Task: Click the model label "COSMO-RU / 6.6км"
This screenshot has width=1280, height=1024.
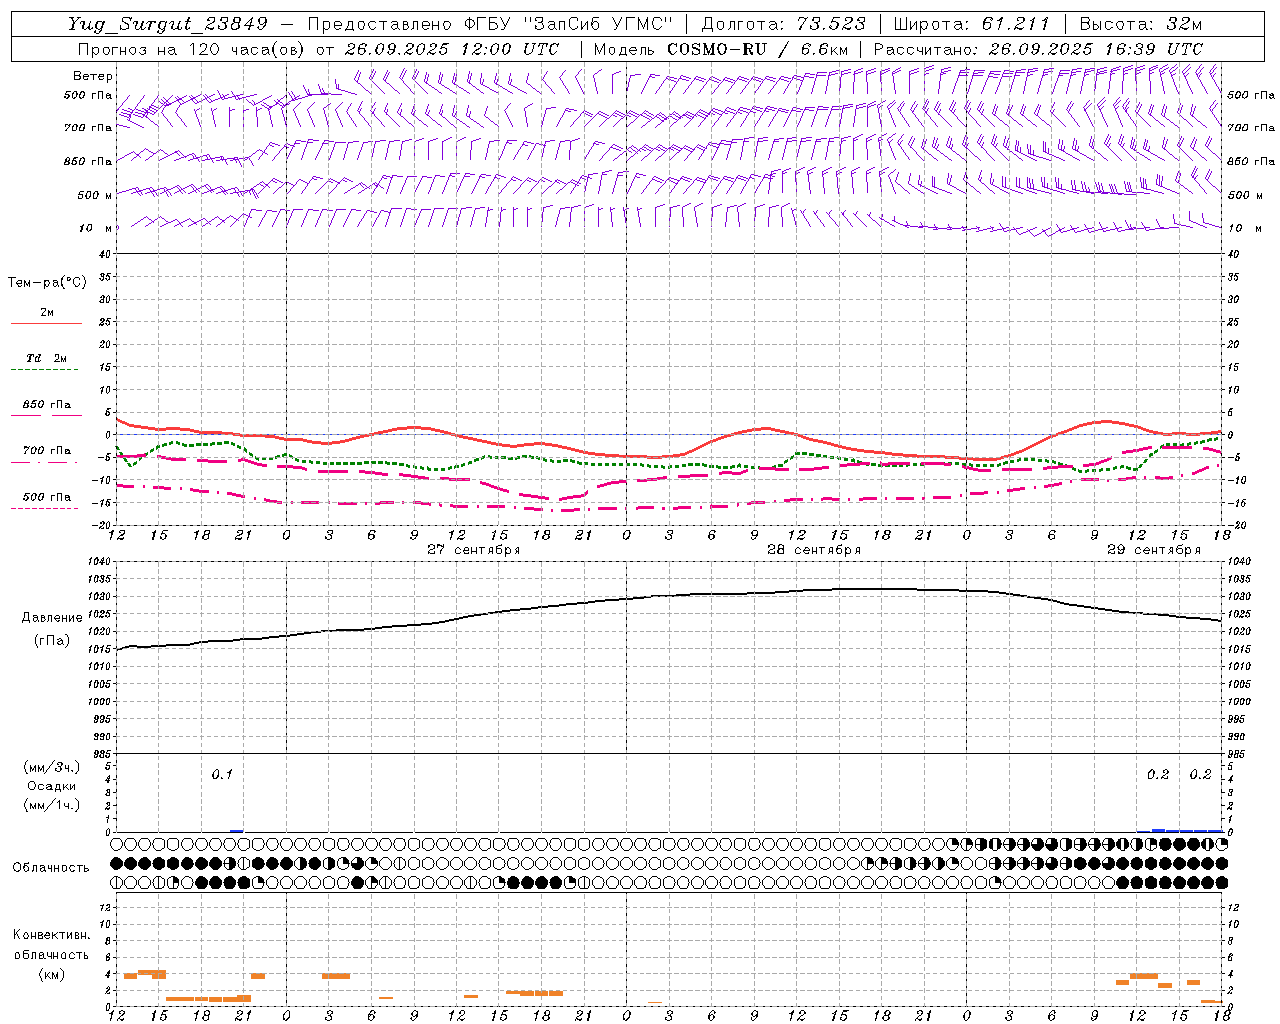Action: pos(757,49)
